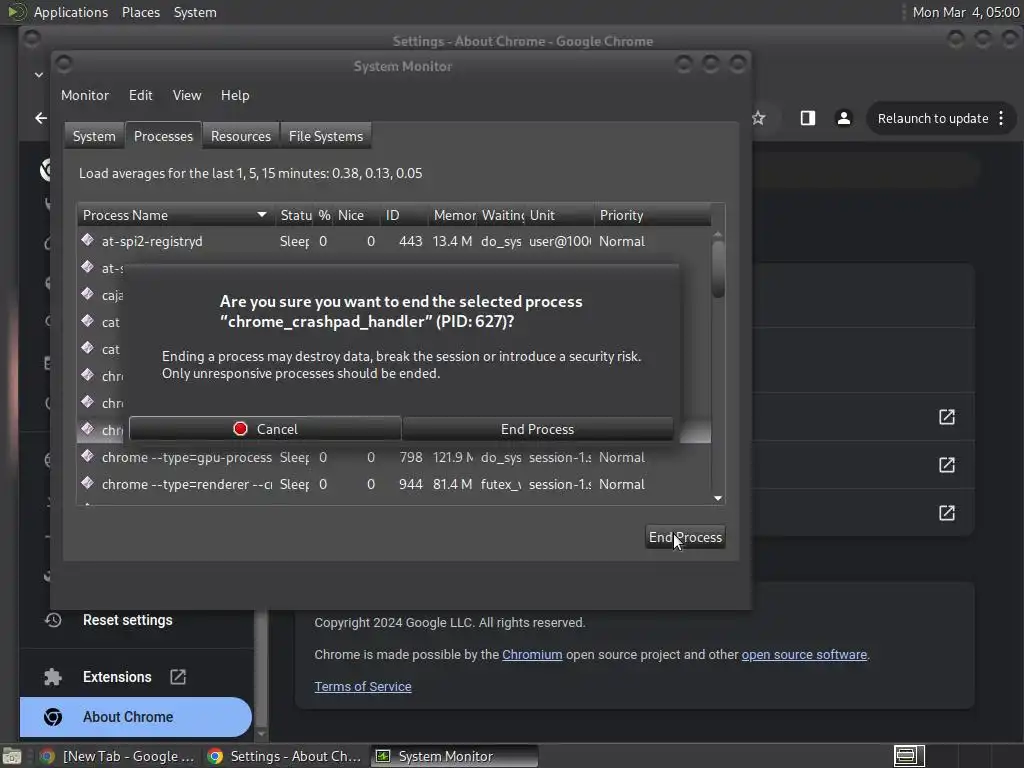The image size is (1024, 768).
Task: Click the workspace switcher in bottom panel
Action: pos(909,756)
